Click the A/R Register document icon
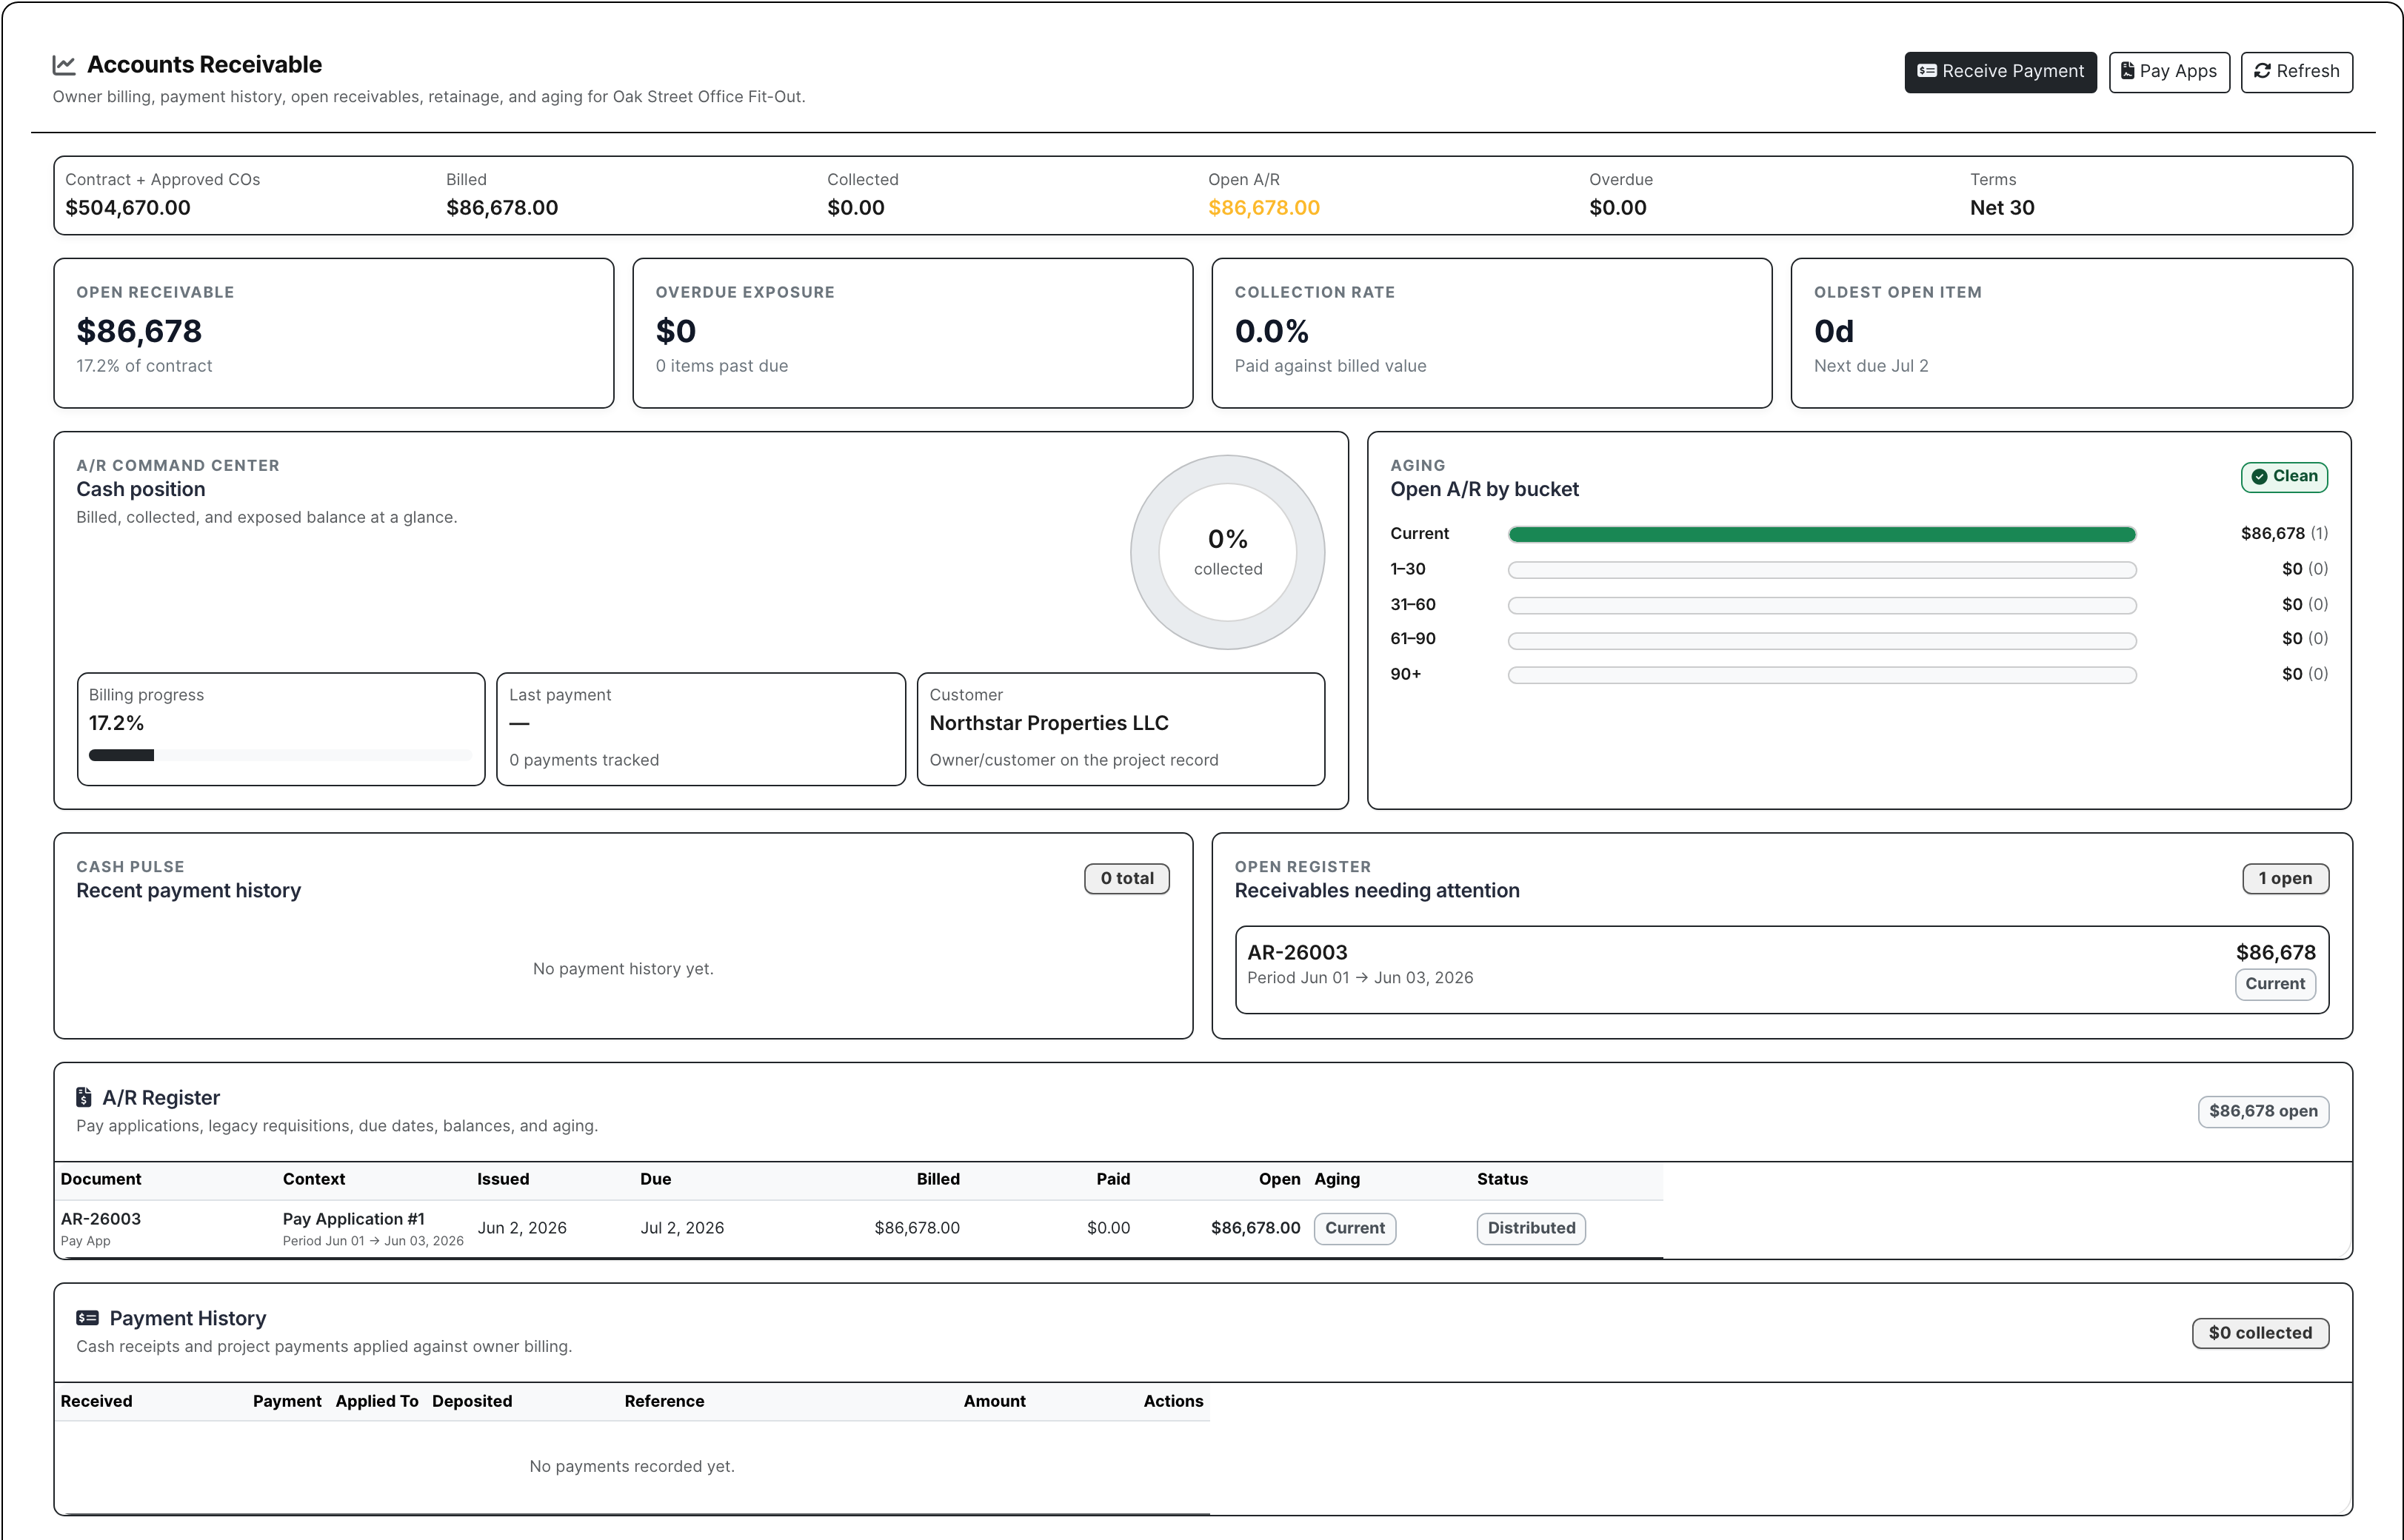The width and height of the screenshot is (2404, 1540). point(84,1097)
